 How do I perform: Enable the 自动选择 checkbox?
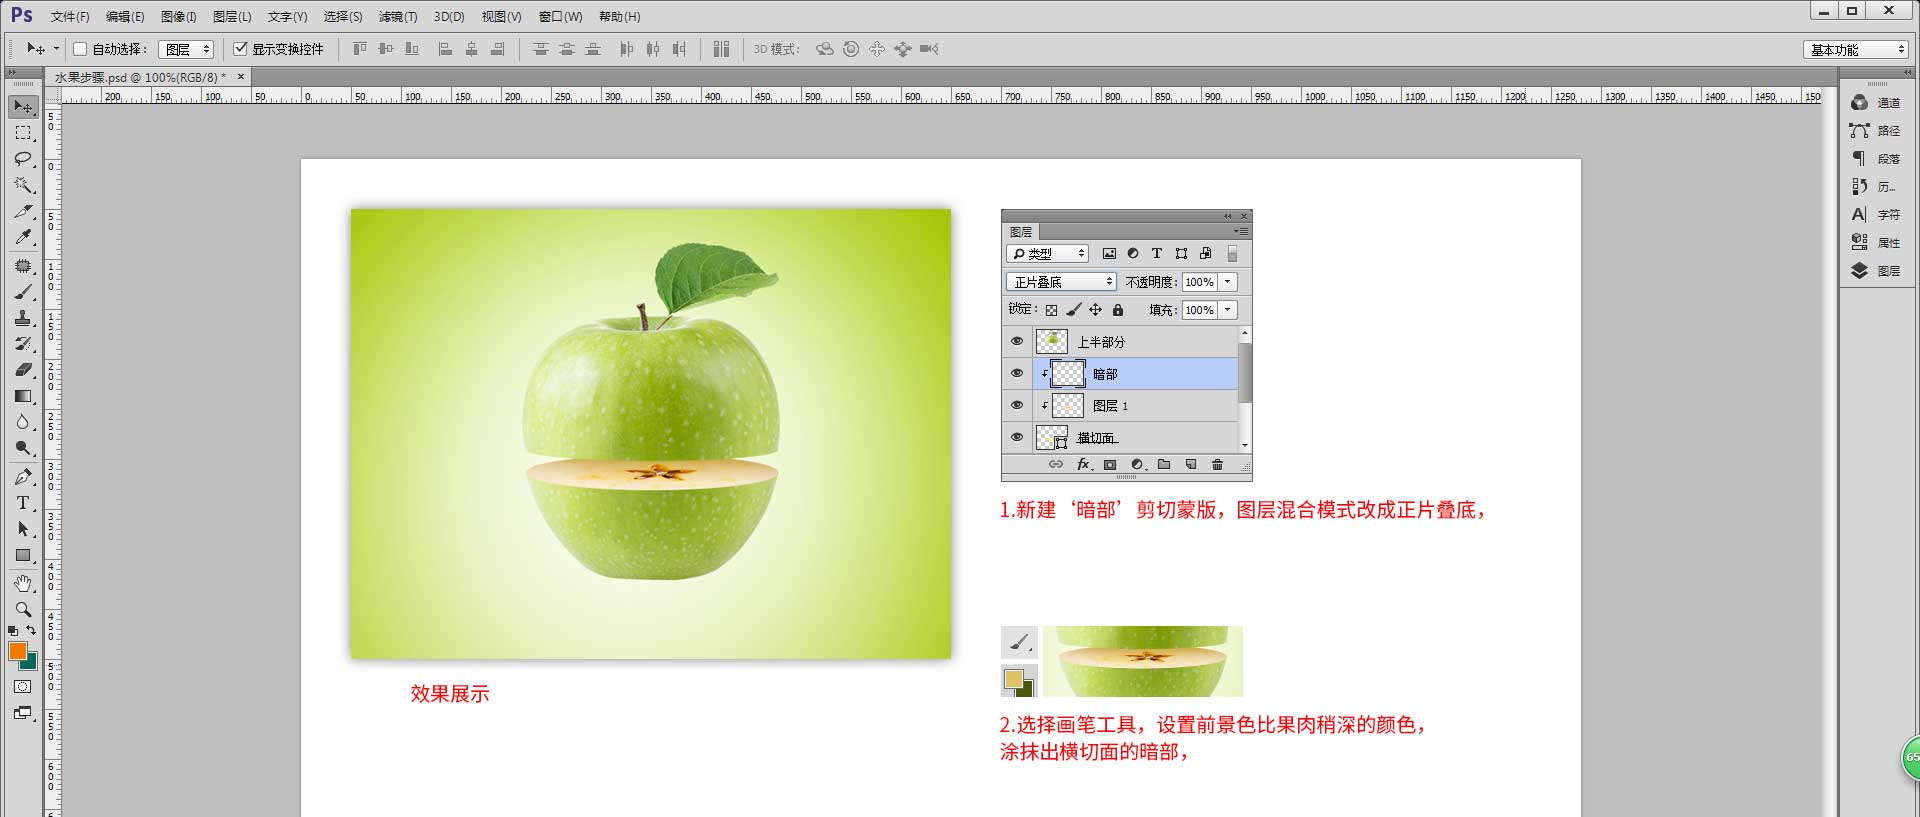coord(81,49)
